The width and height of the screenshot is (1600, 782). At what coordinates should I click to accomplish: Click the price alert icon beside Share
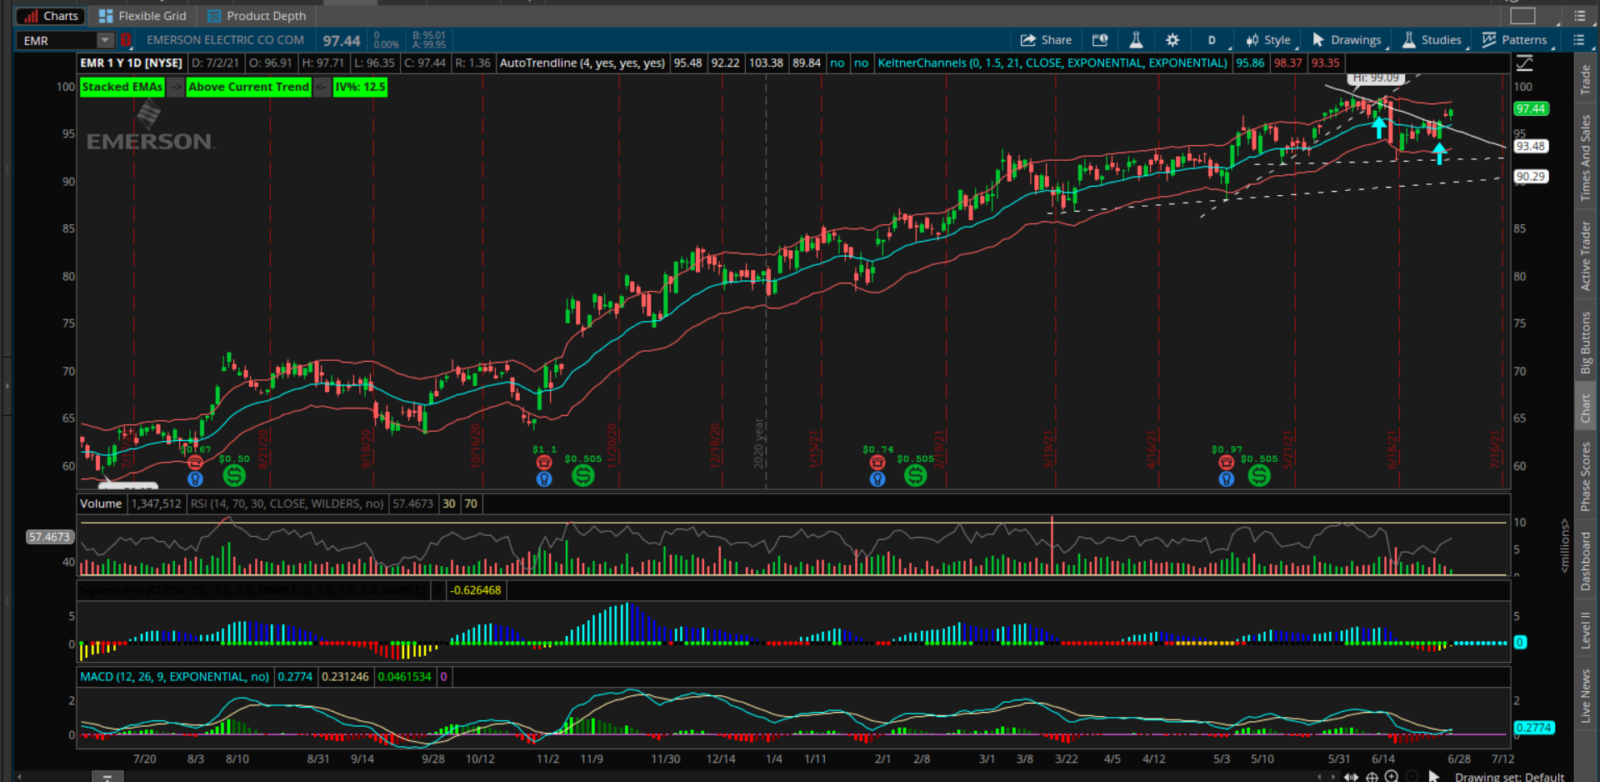[1100, 40]
